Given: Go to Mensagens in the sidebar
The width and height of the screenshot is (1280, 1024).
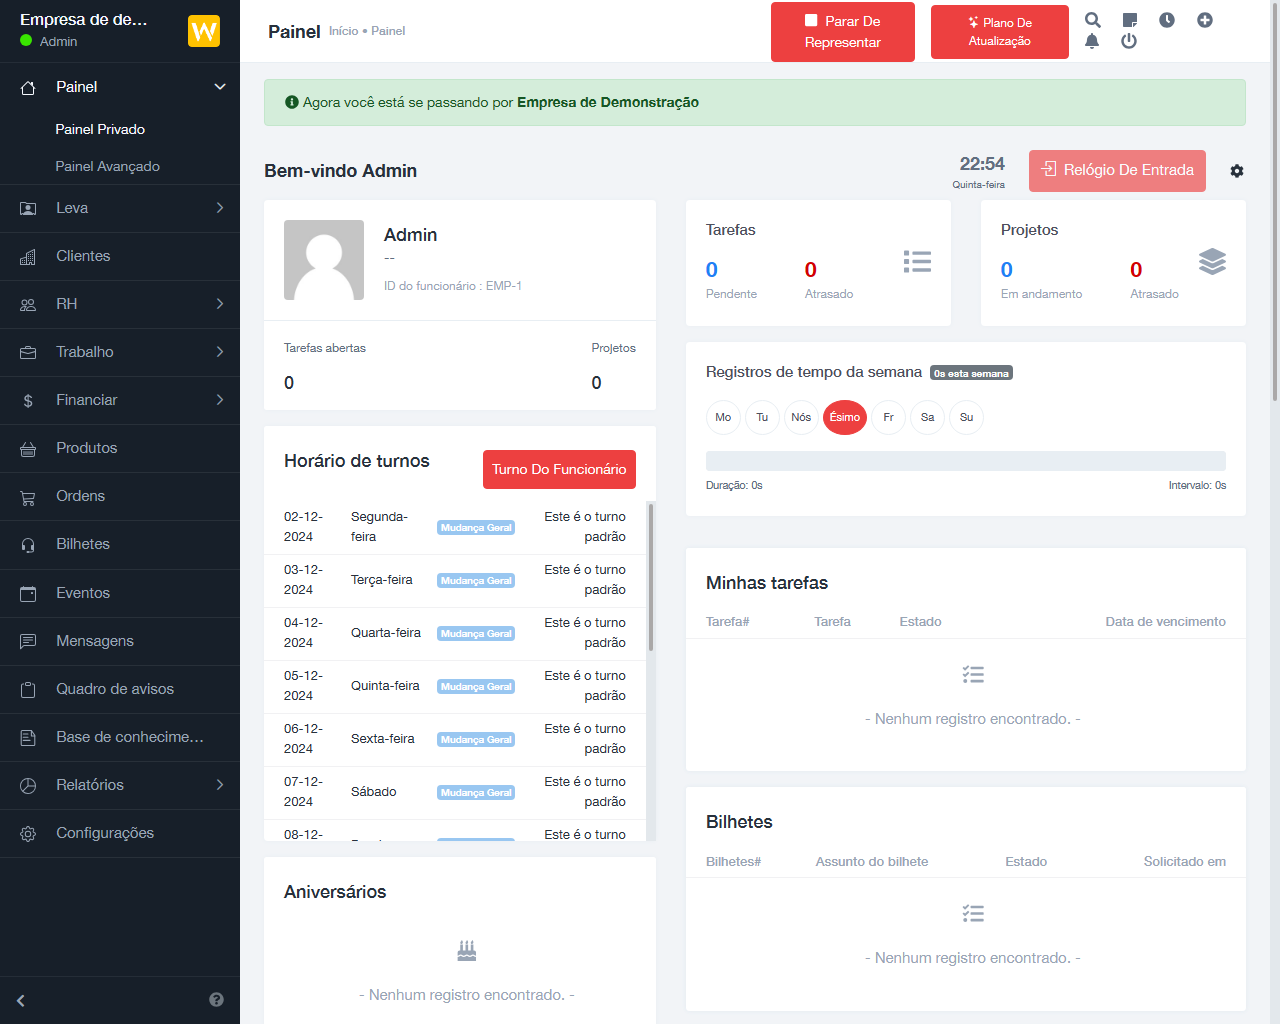Looking at the screenshot, I should coord(95,641).
